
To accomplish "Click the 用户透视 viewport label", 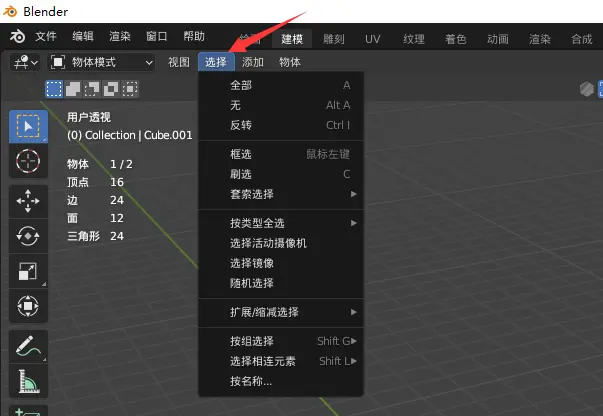I will click(89, 117).
